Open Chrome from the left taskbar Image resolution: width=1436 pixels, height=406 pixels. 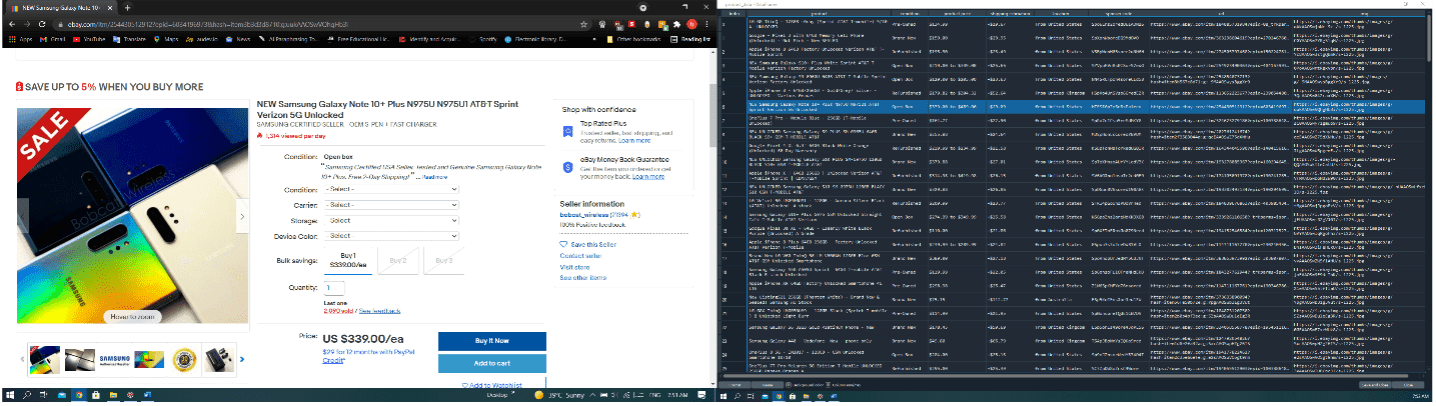click(x=79, y=395)
